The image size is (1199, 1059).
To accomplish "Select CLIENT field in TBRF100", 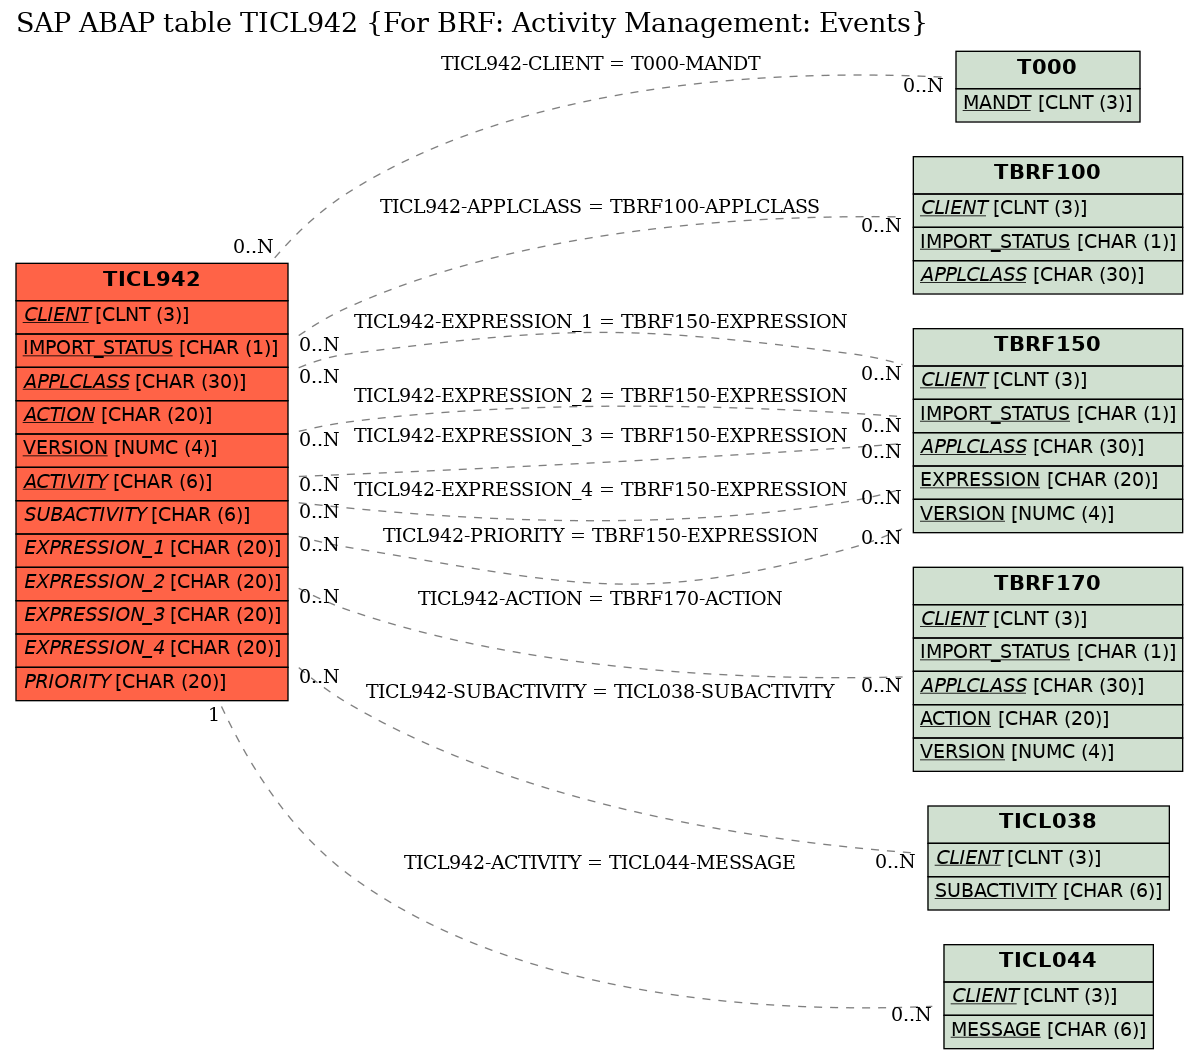I will (1048, 210).
